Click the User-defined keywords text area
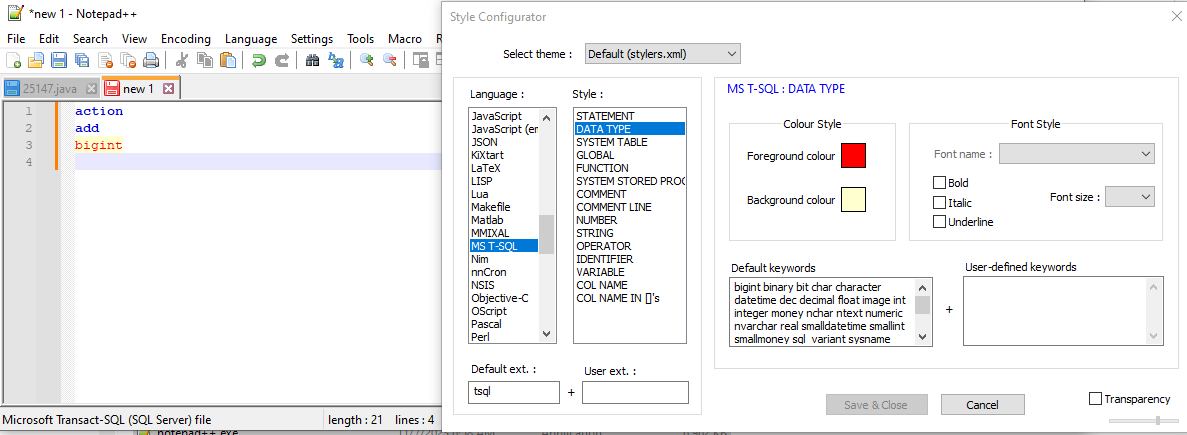This screenshot has width=1187, height=435. [x=1062, y=311]
